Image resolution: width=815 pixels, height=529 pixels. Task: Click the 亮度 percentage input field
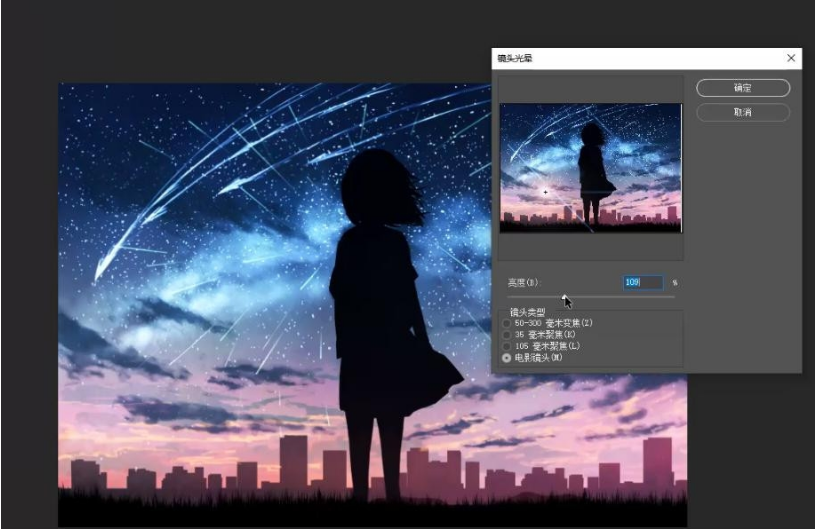(x=642, y=283)
